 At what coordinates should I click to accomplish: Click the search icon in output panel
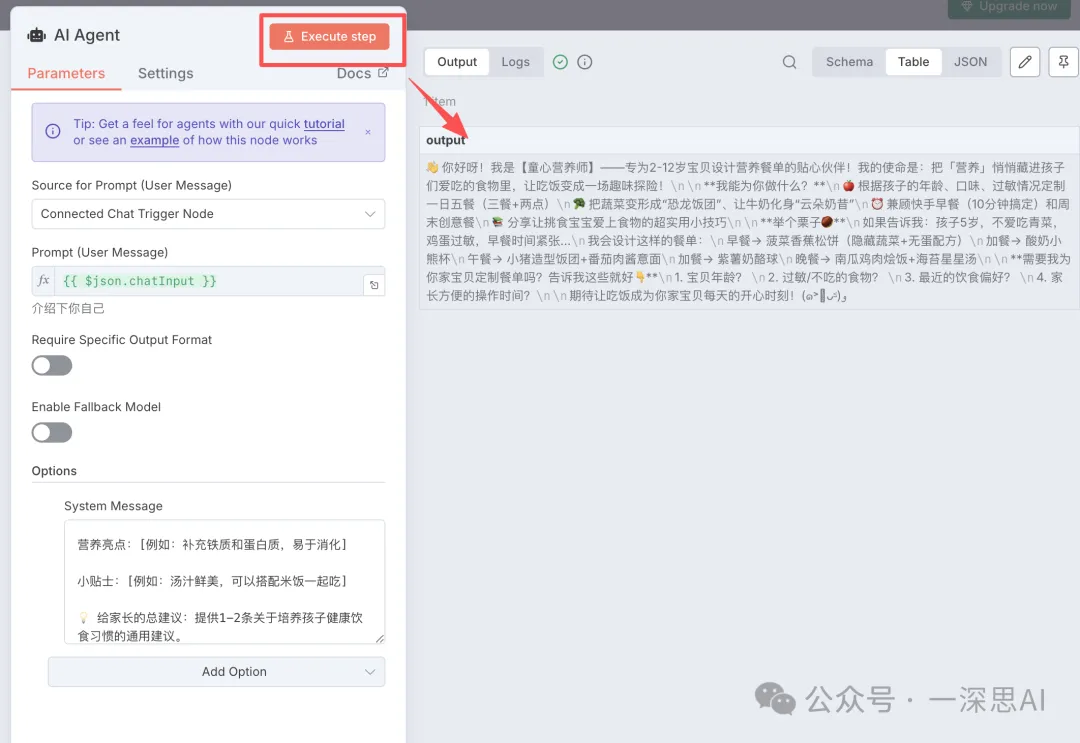[x=789, y=62]
